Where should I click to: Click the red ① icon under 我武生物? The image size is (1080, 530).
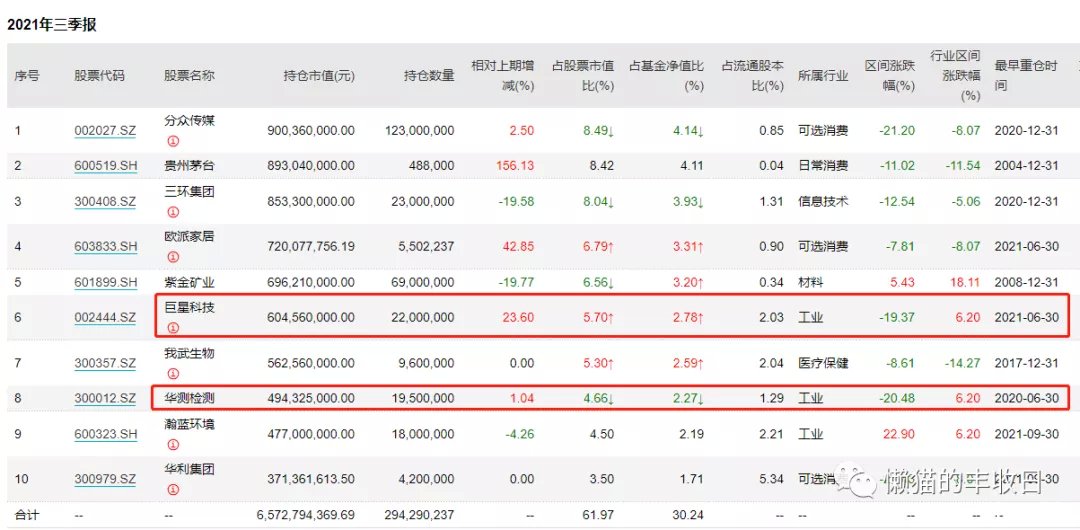coord(173,374)
